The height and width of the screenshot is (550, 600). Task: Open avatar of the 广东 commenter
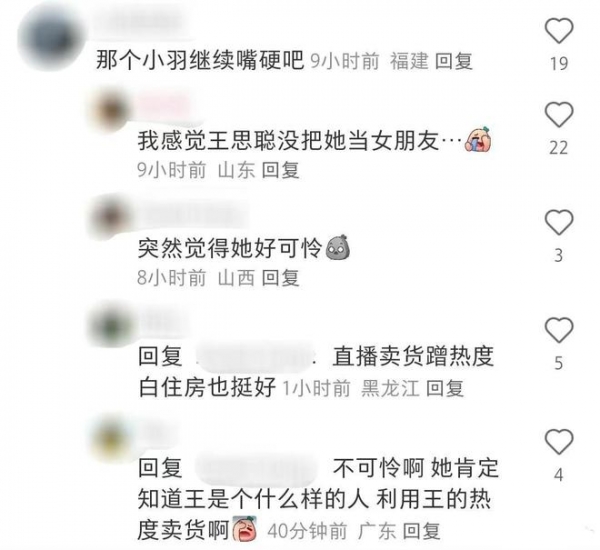click(111, 437)
